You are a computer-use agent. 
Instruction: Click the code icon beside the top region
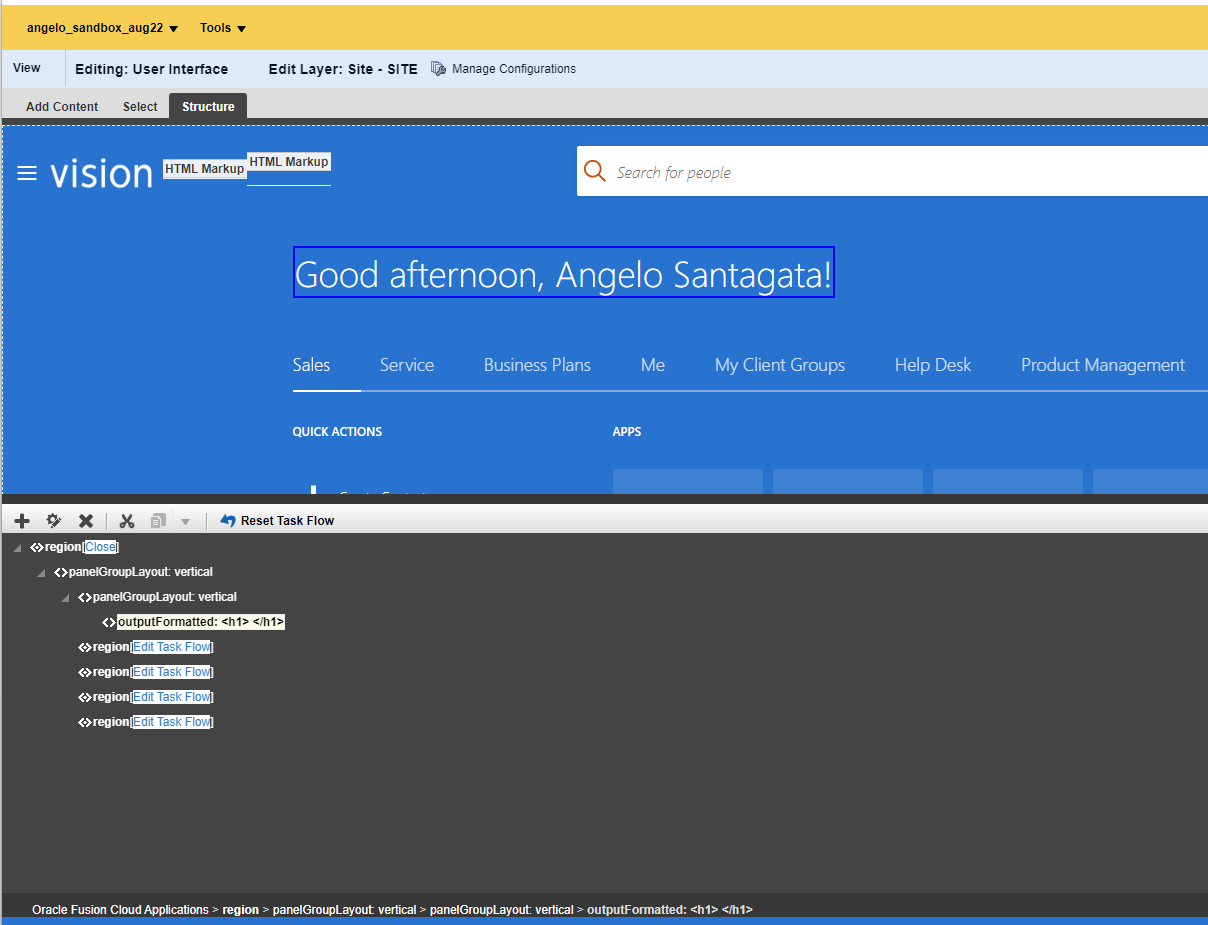coord(37,547)
